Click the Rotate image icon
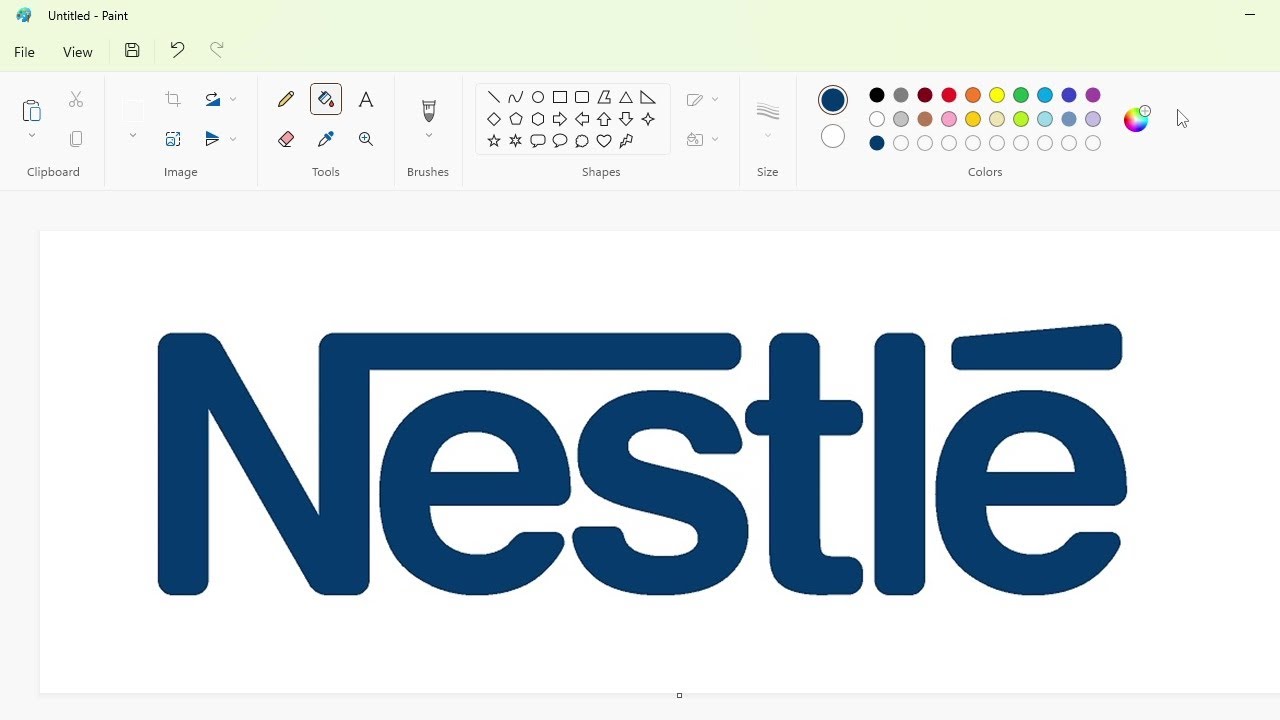This screenshot has width=1280, height=720. pos(213,99)
